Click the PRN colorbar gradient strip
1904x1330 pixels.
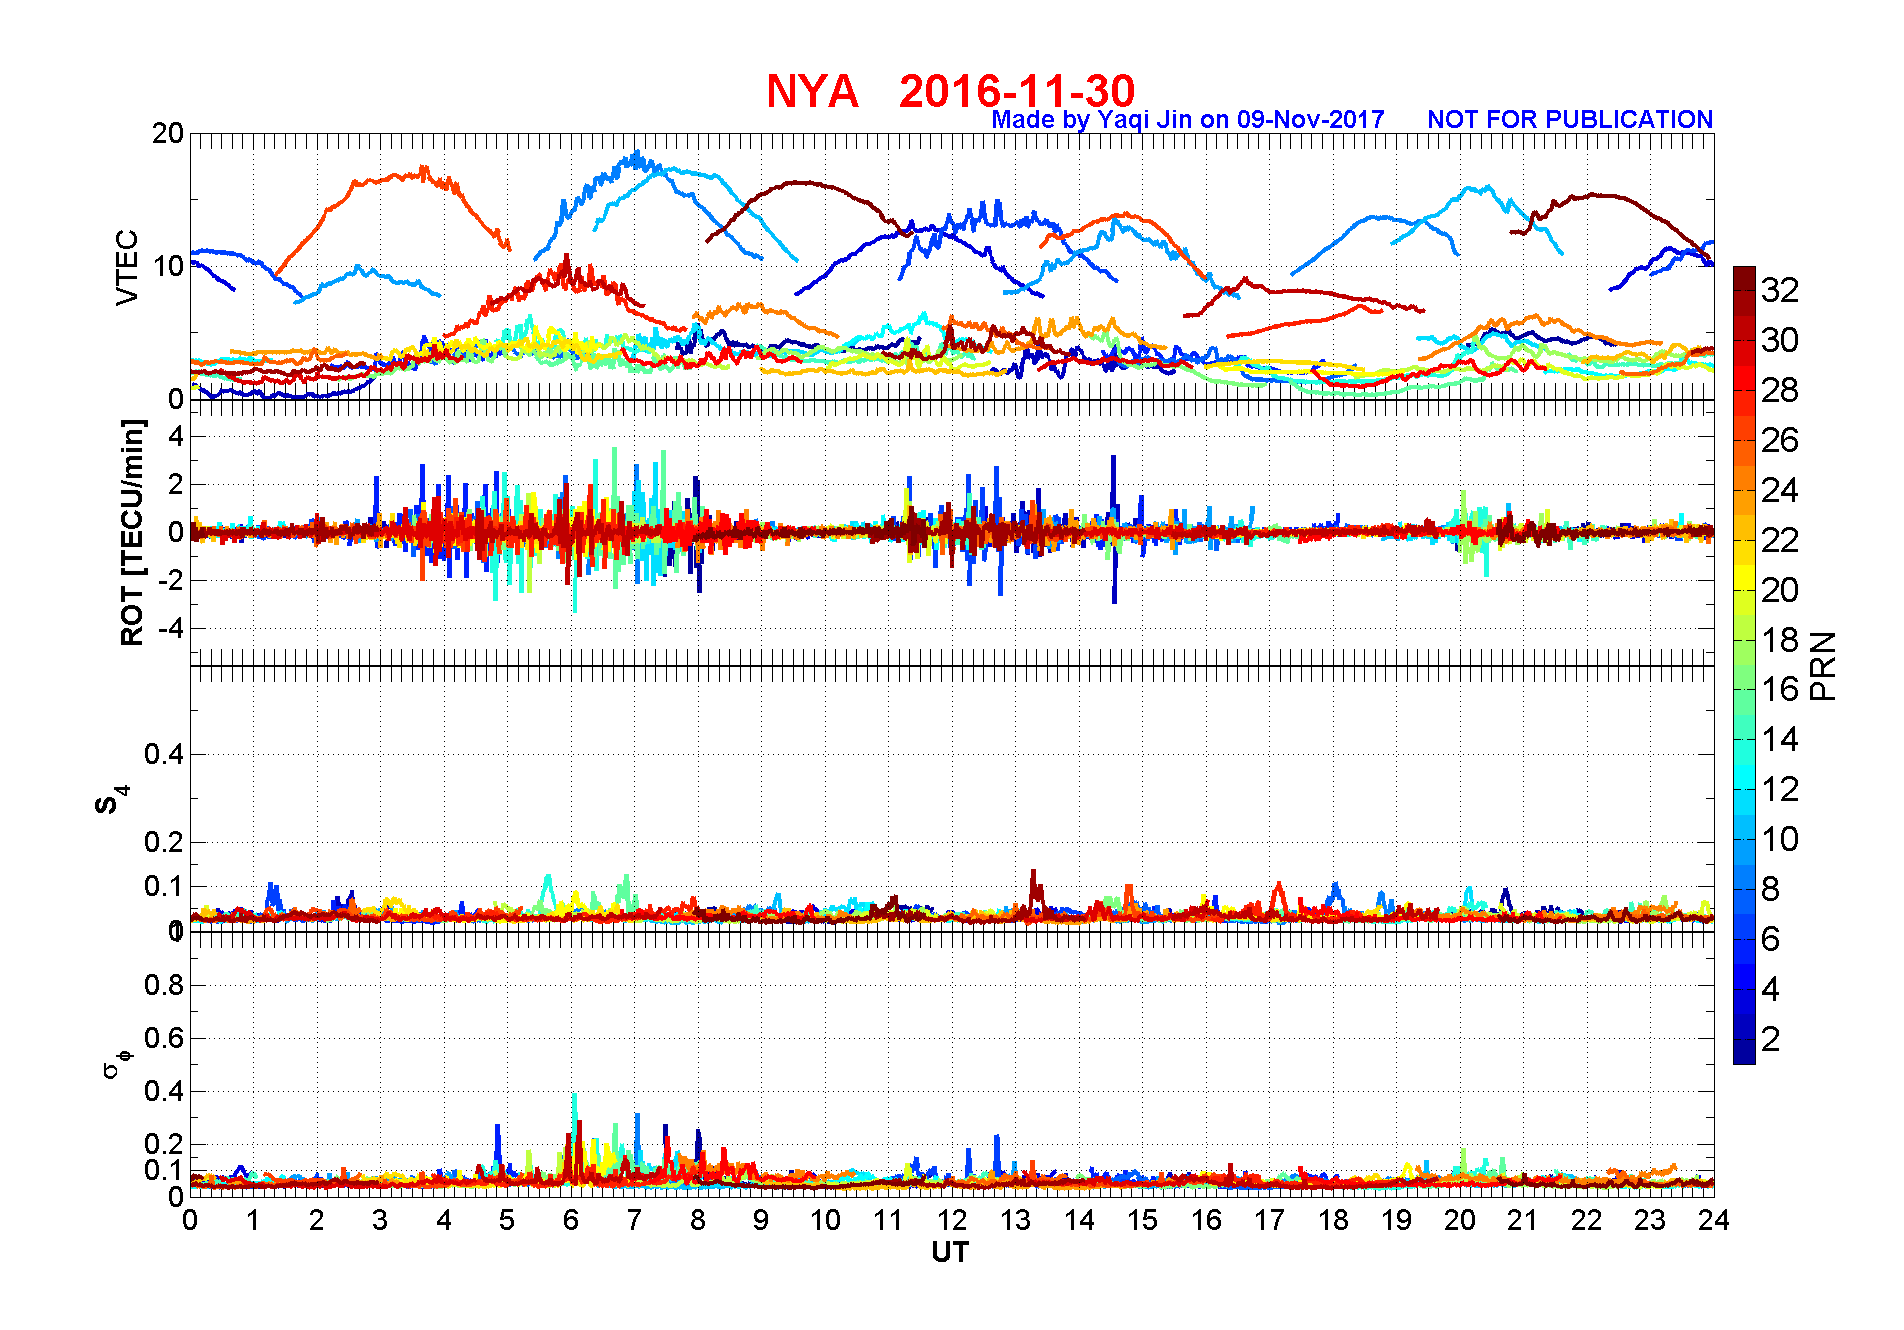tap(1744, 665)
